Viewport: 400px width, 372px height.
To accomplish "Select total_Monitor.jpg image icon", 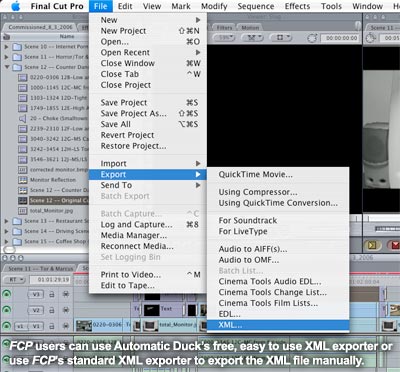I will point(22,211).
